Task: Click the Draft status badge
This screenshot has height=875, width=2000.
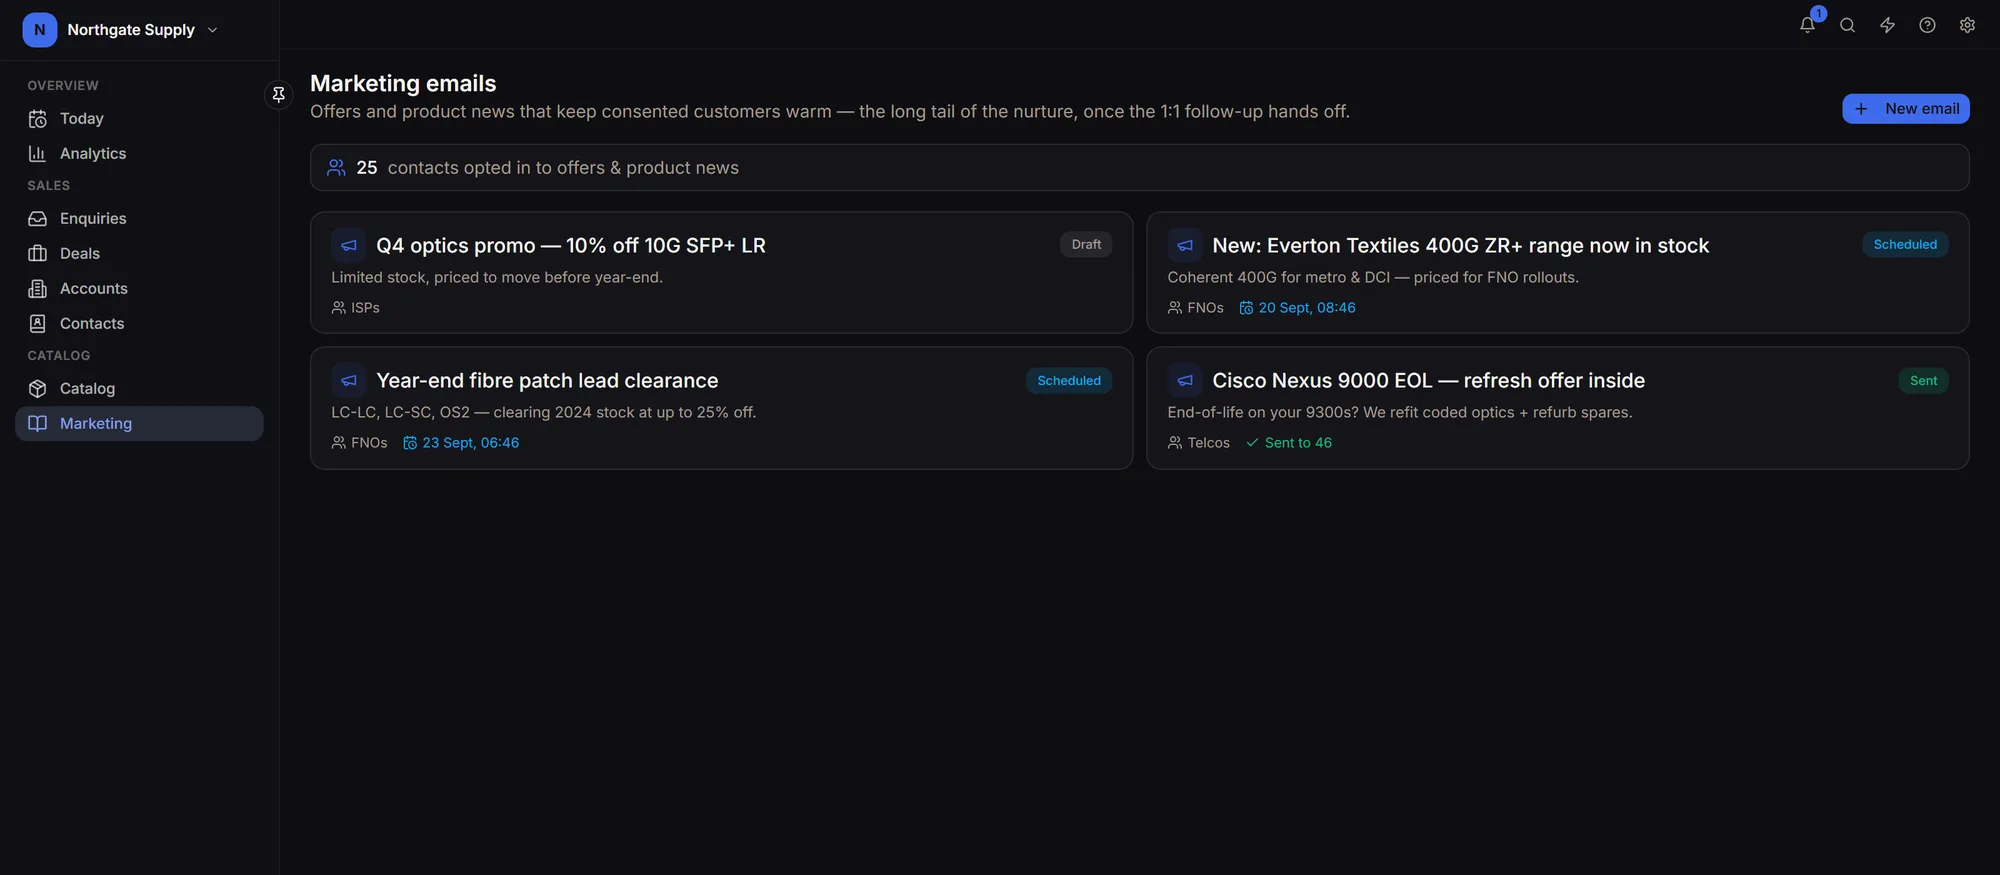Action: pyautogui.click(x=1086, y=245)
